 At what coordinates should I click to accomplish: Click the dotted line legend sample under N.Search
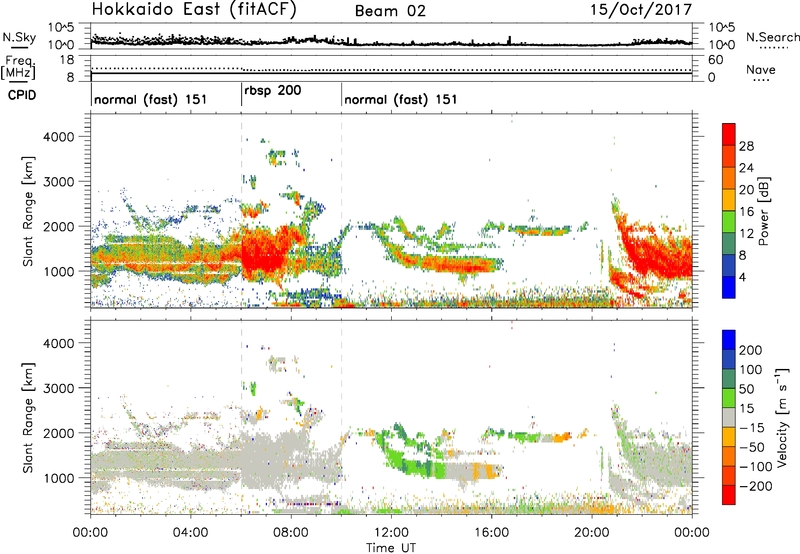[x=774, y=48]
